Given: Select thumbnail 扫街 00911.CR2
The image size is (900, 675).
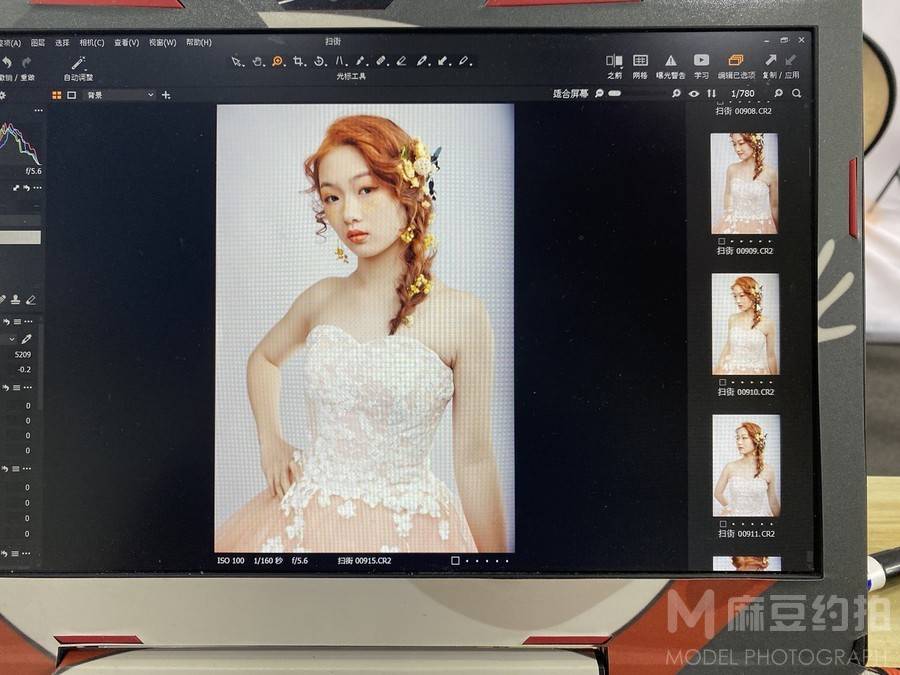Looking at the screenshot, I should [x=746, y=465].
